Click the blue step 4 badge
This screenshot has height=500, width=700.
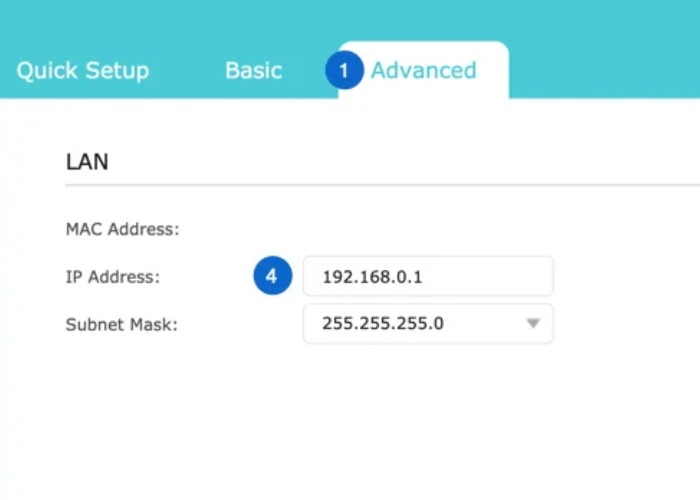click(272, 277)
